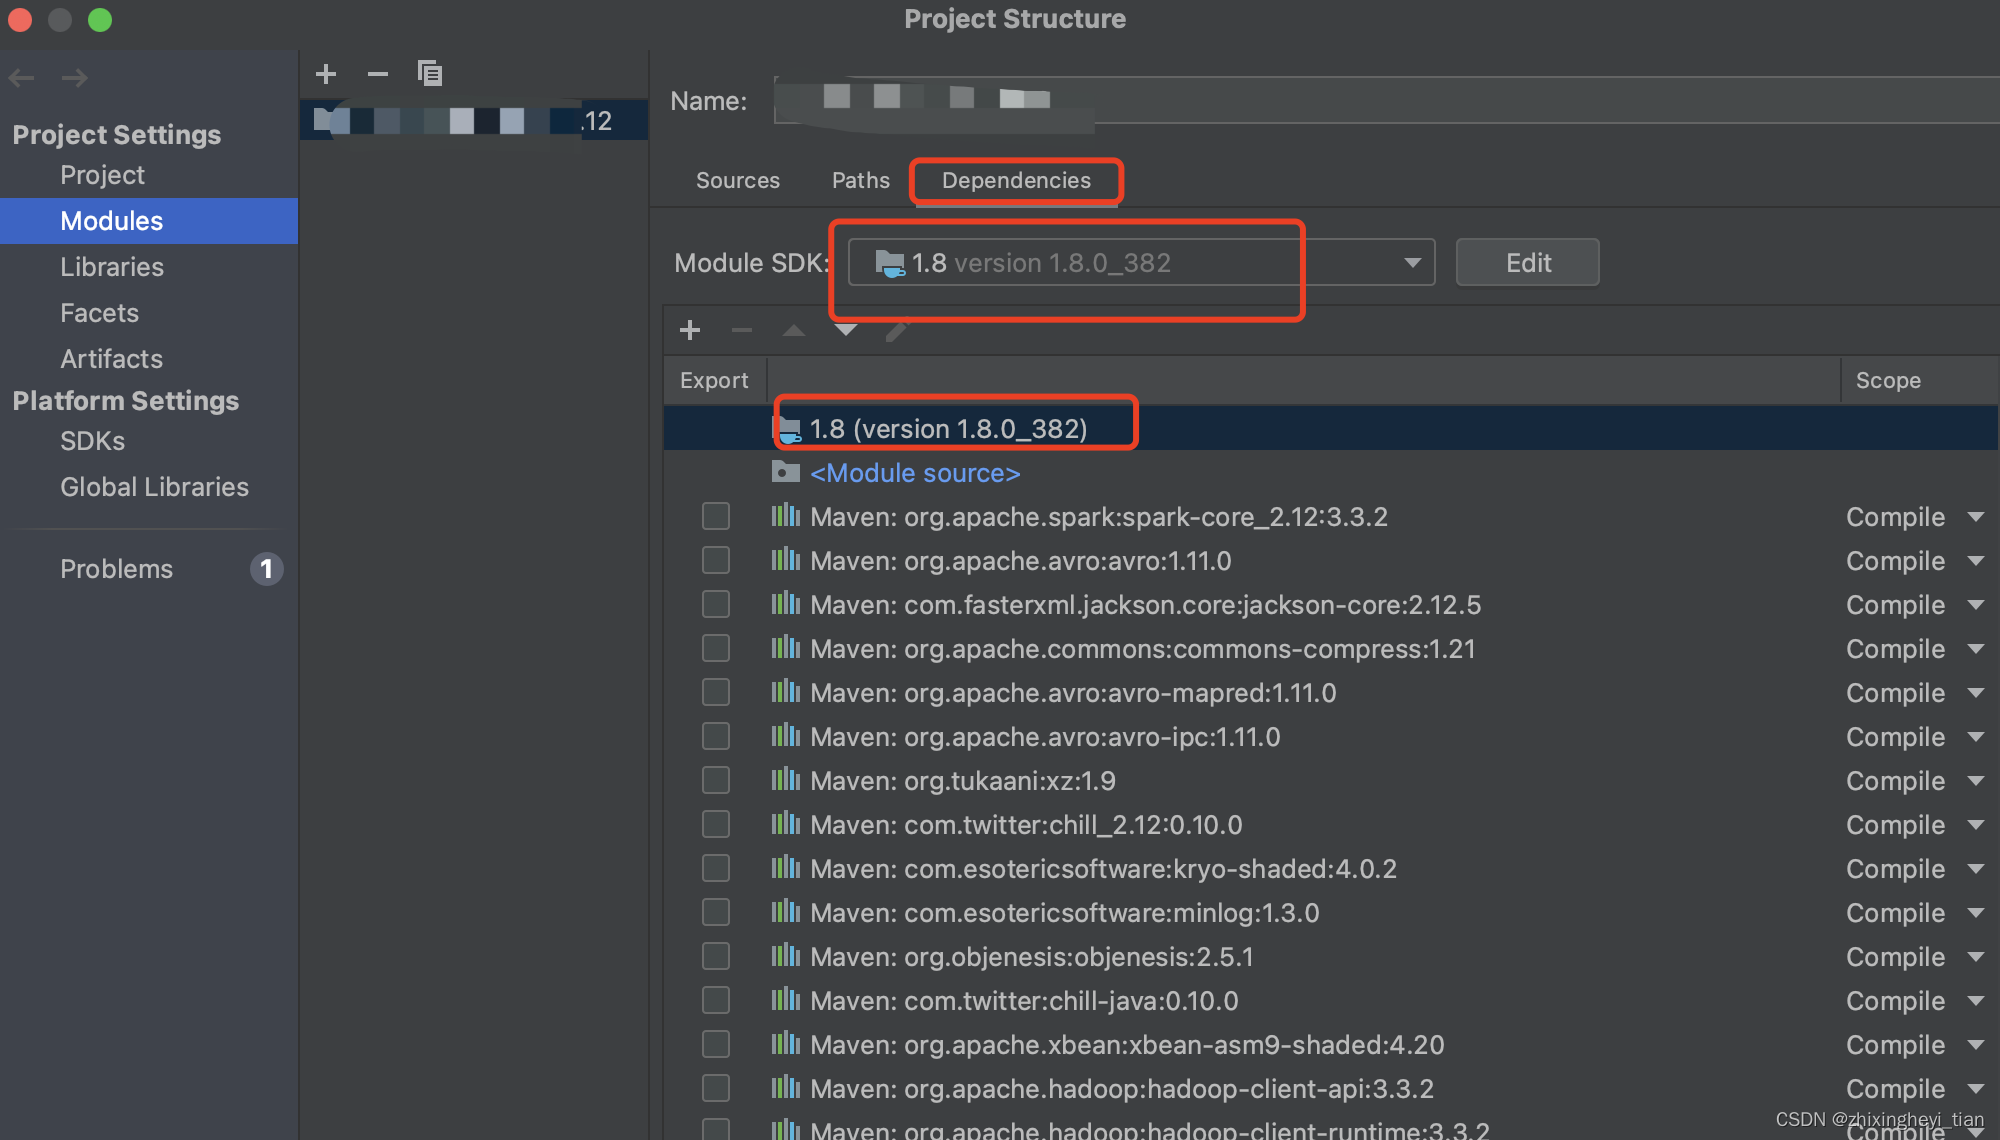Image resolution: width=2000 pixels, height=1140 pixels.
Task: Click the move dependency down arrow
Action: (x=846, y=330)
